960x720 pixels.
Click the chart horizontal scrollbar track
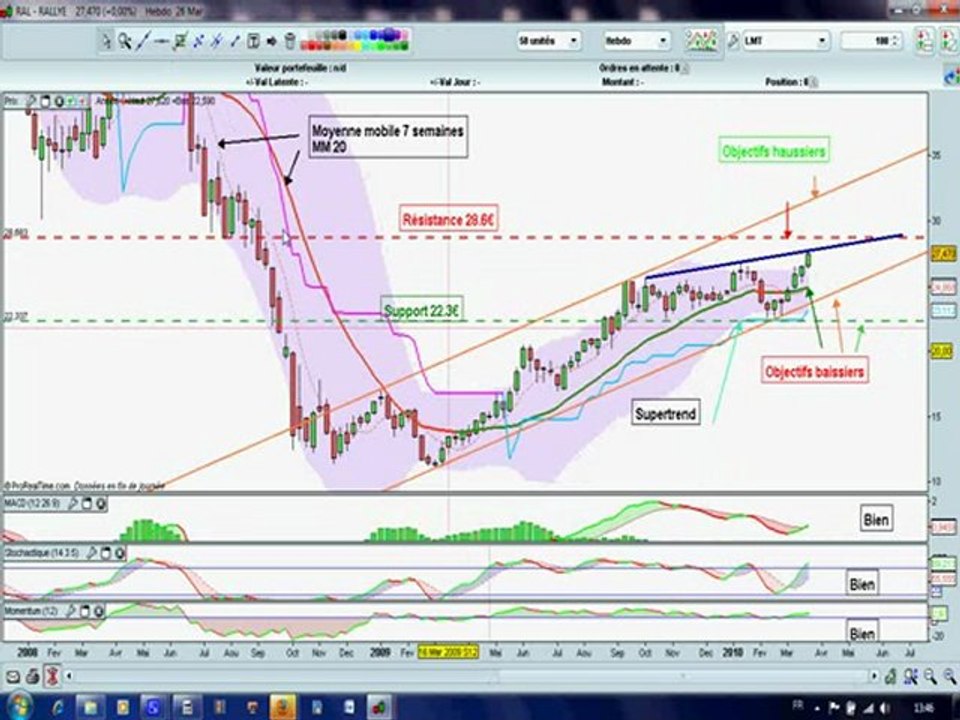pyautogui.click(x=471, y=676)
